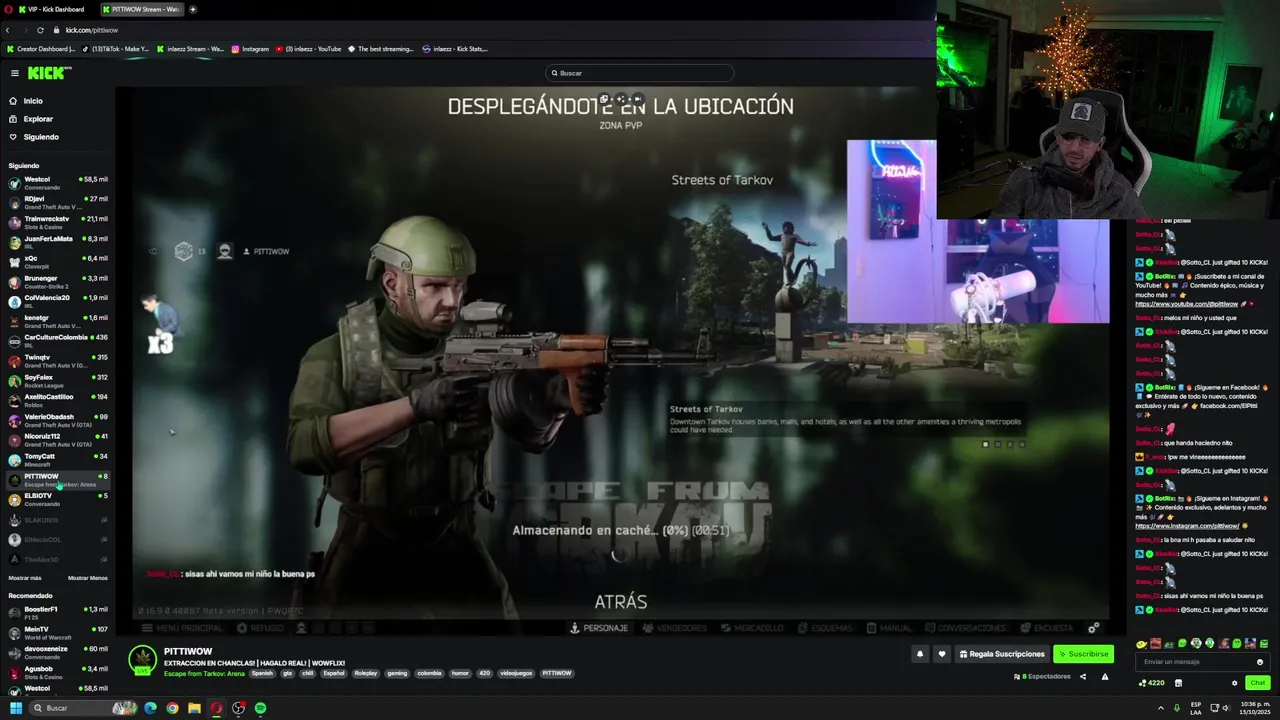Open chat settings gear icon
Viewport: 1280px width, 720px height.
pyautogui.click(x=1234, y=683)
